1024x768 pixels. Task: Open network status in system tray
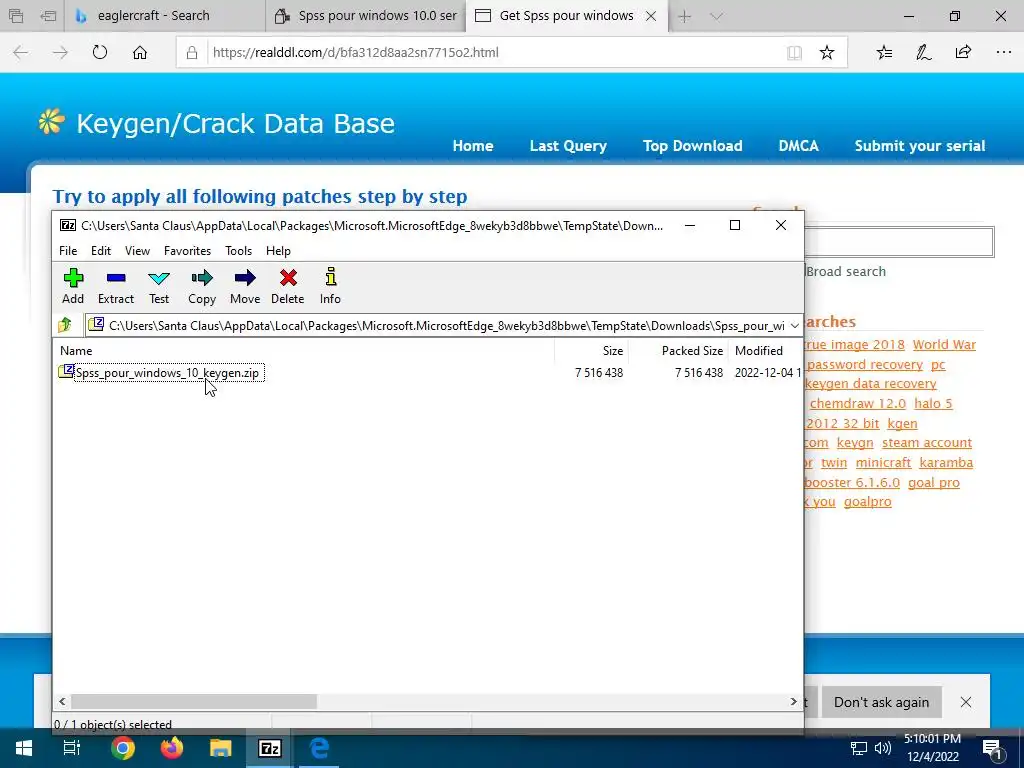coord(859,748)
